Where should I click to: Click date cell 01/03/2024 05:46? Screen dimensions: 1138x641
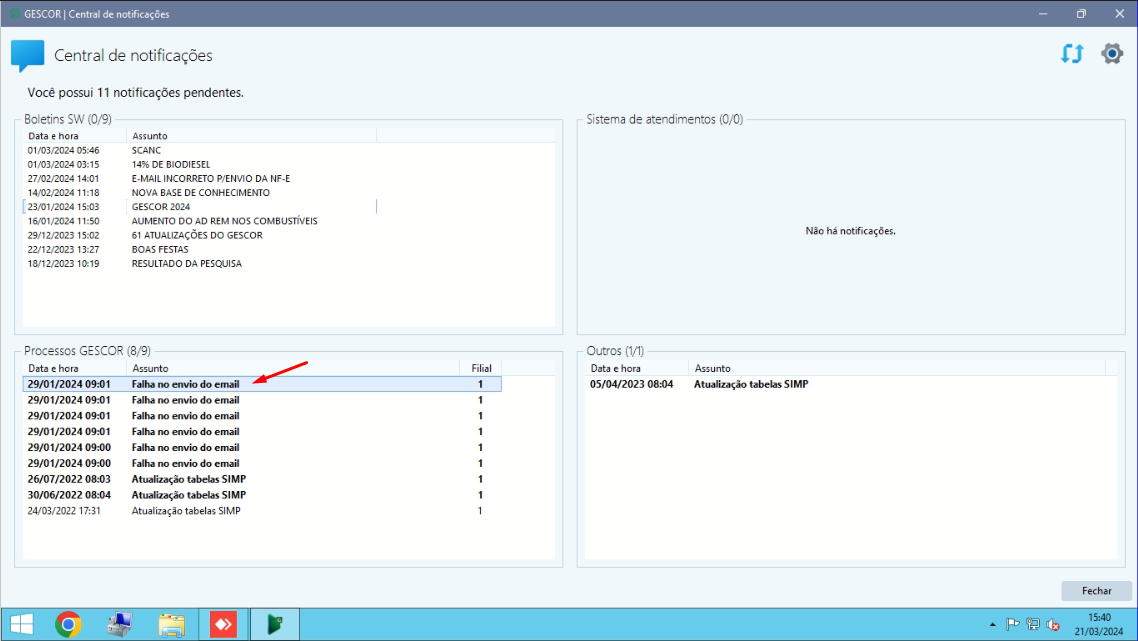point(64,150)
